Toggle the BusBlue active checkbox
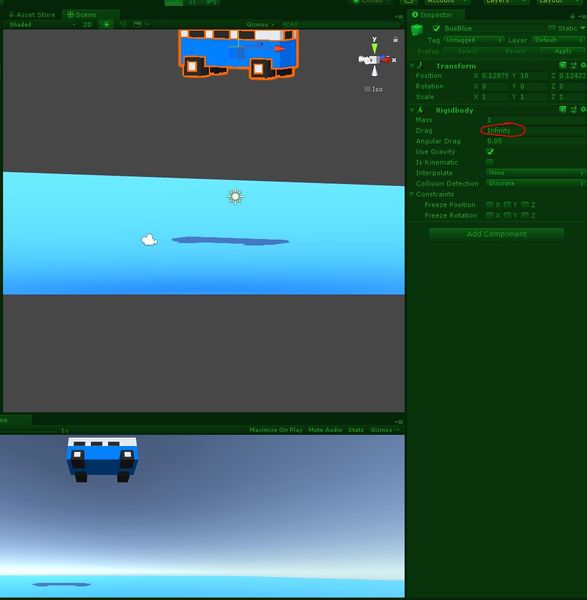Screen dimensions: 587x600 pyautogui.click(x=436, y=28)
